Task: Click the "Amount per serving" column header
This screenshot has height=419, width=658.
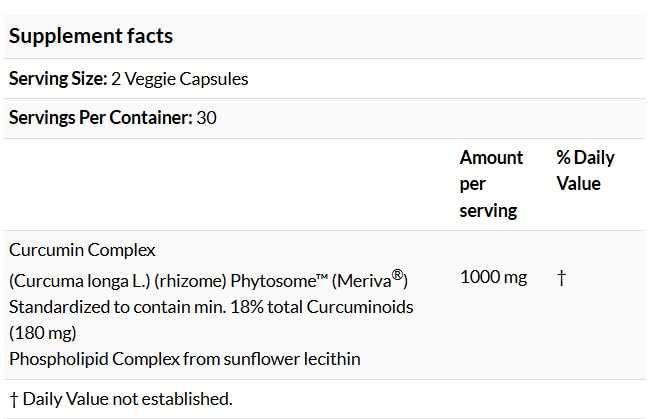Action: 491,184
